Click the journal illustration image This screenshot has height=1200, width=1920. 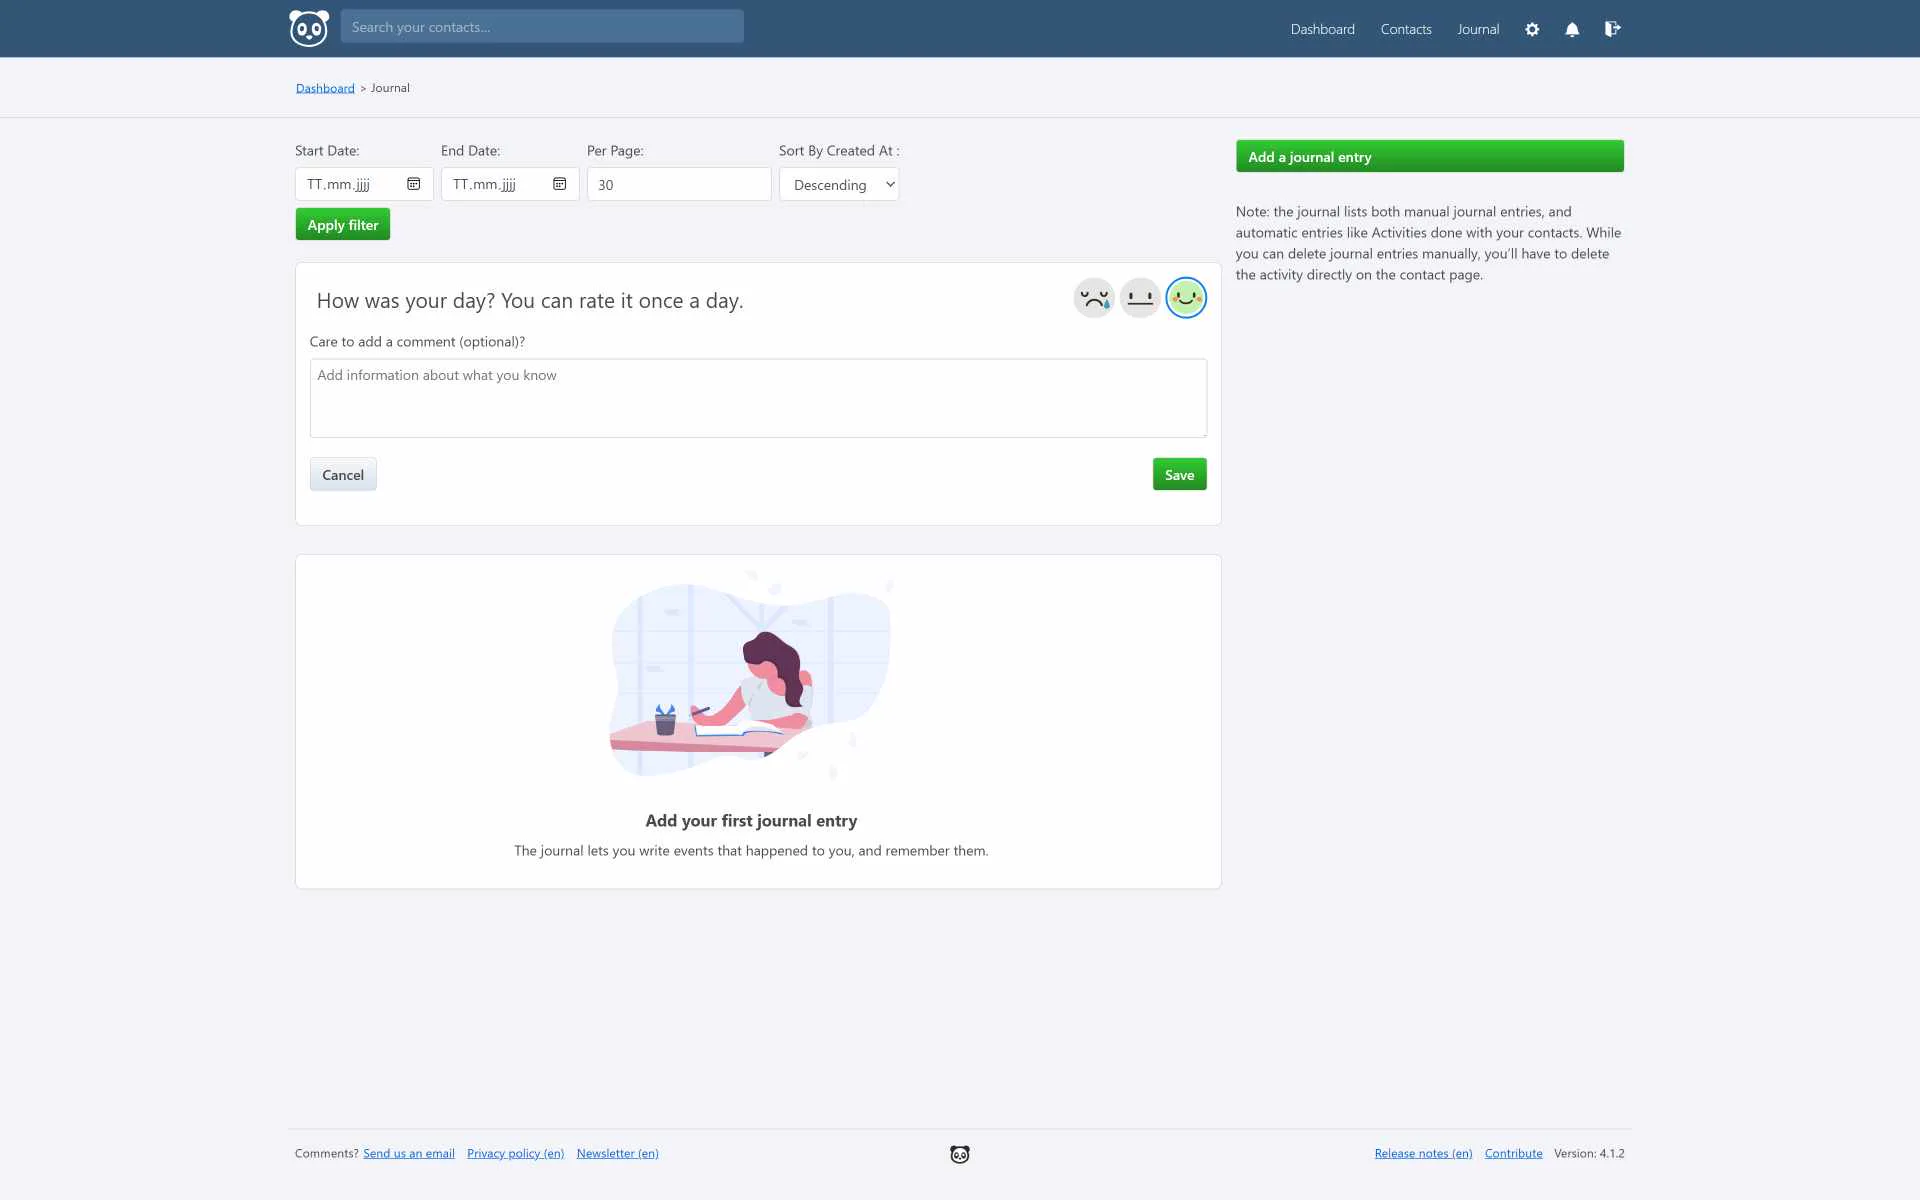tap(751, 677)
